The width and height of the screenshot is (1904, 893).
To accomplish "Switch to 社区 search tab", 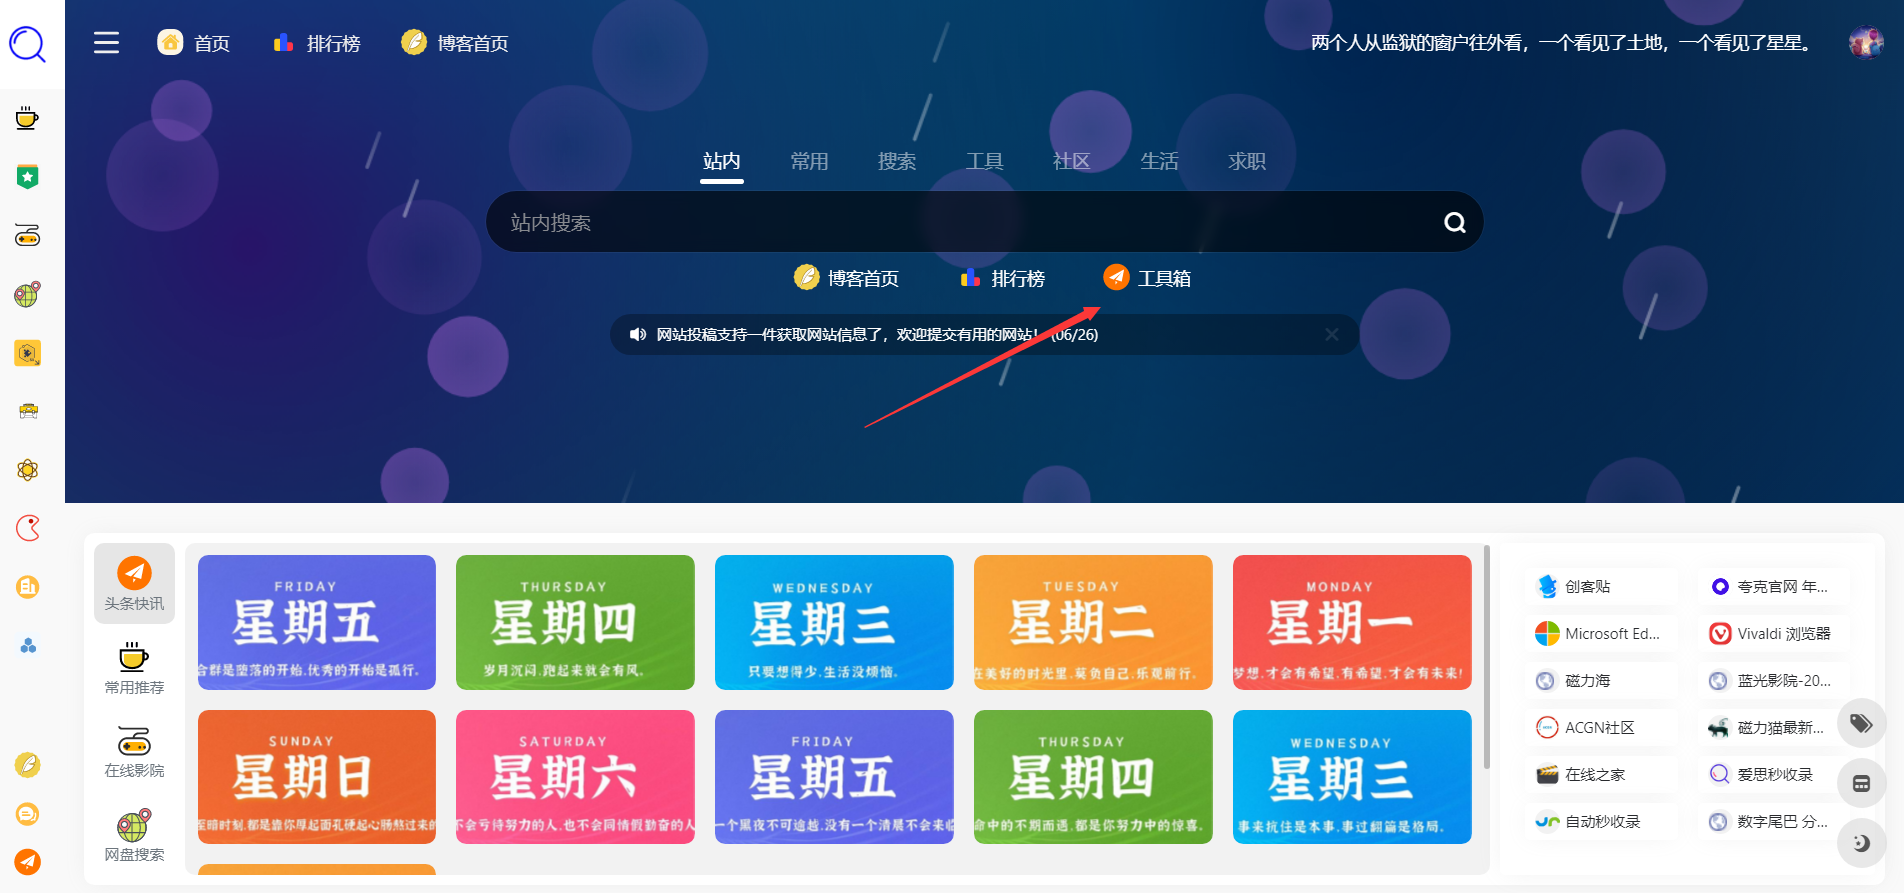I will coord(1072,161).
